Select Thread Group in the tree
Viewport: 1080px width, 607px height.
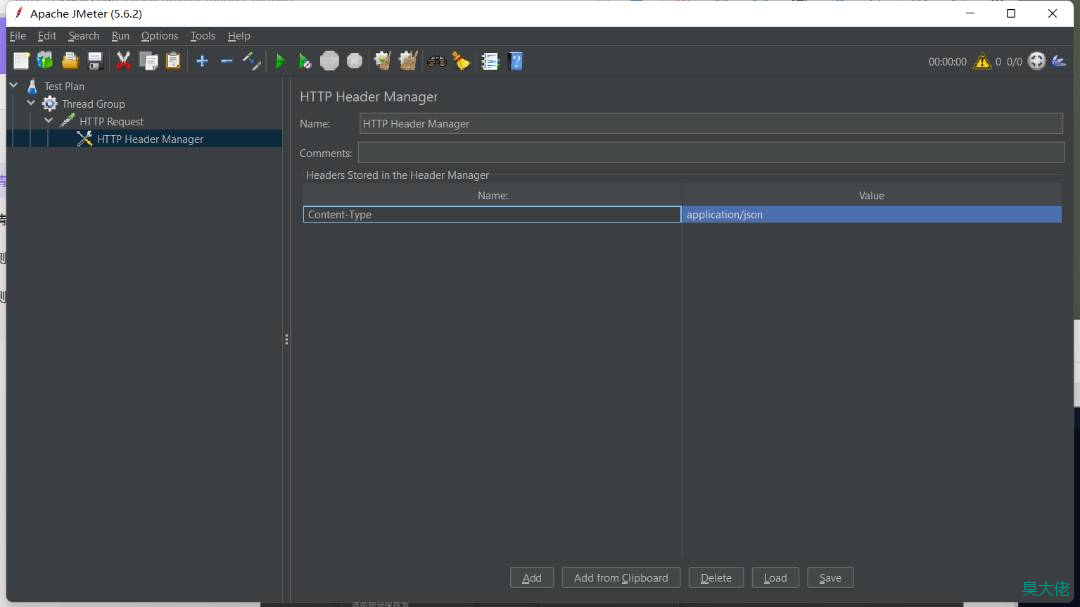pos(93,104)
